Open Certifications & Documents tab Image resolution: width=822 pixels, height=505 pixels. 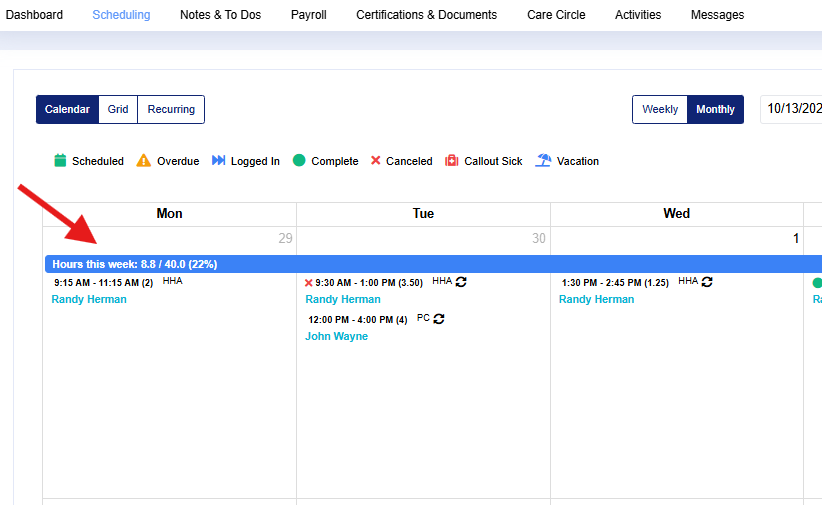[426, 15]
